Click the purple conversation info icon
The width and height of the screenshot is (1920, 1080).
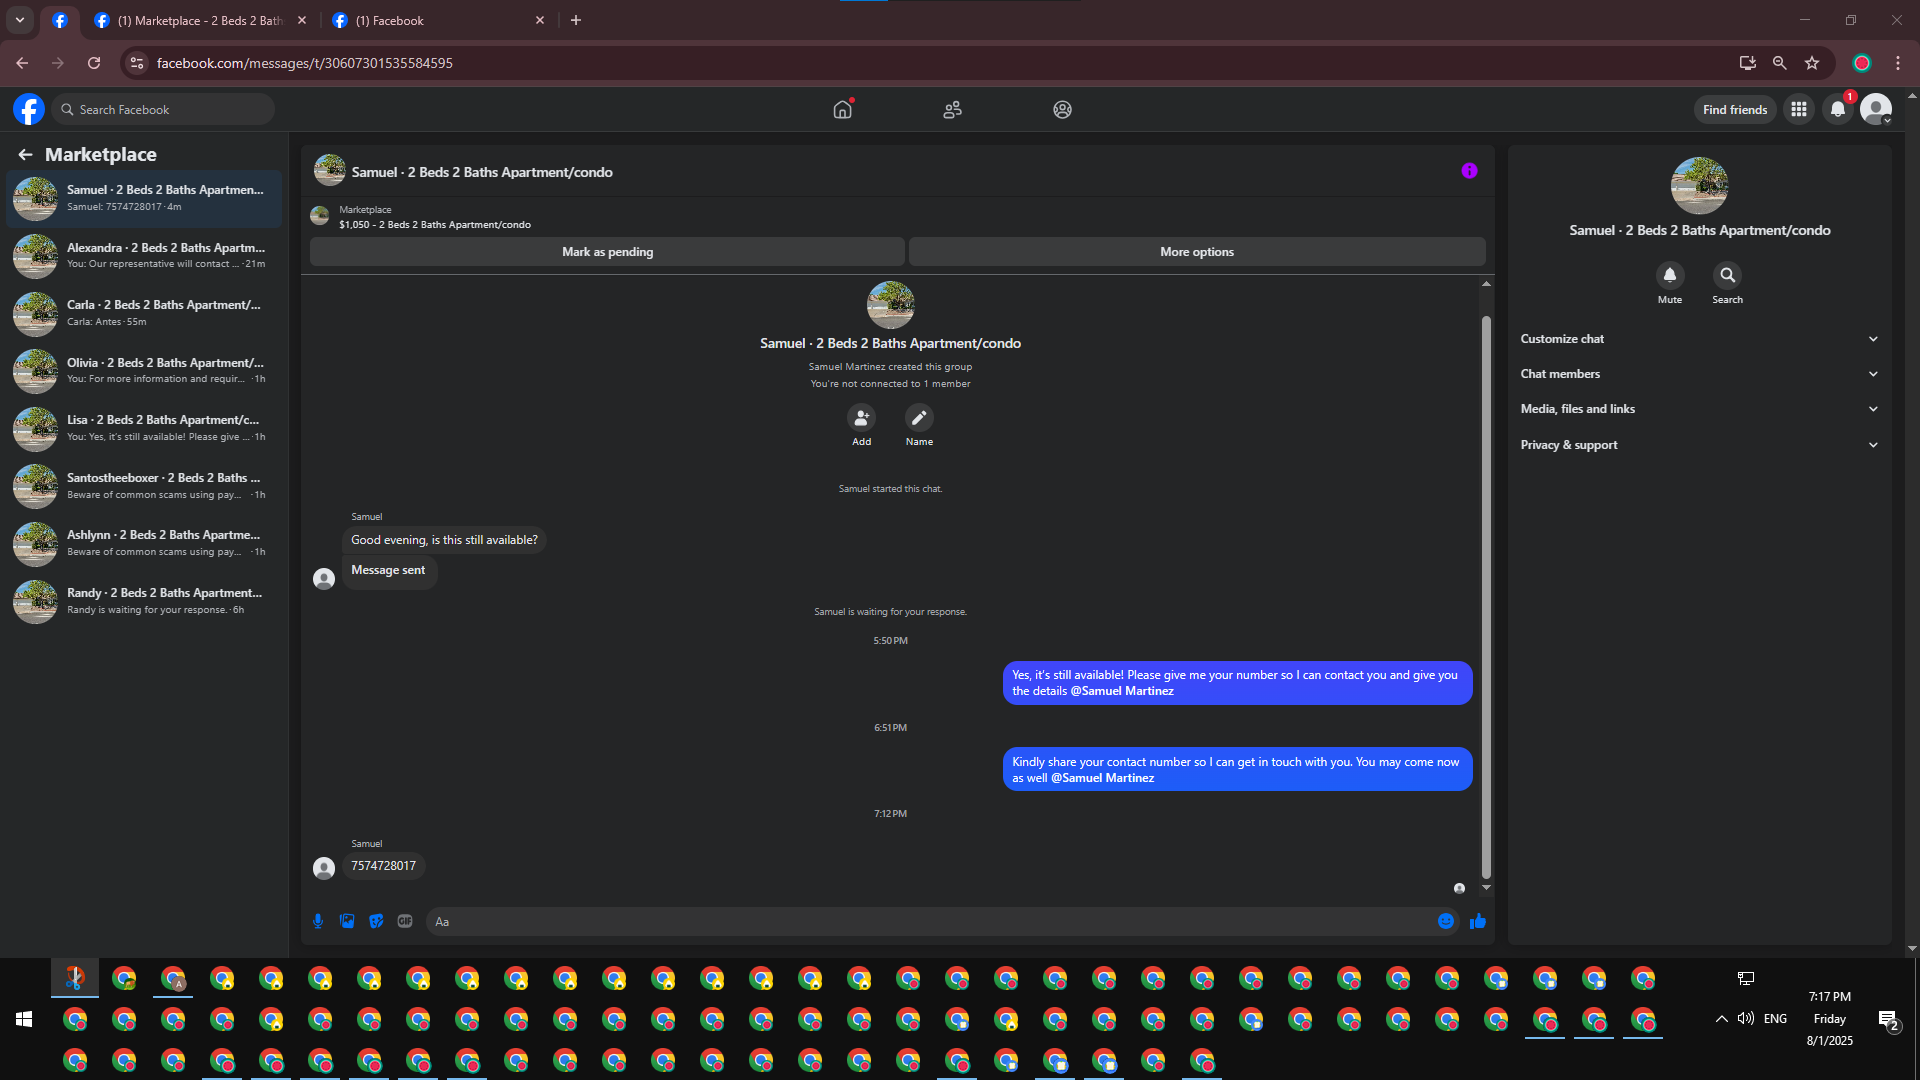pyautogui.click(x=1469, y=171)
